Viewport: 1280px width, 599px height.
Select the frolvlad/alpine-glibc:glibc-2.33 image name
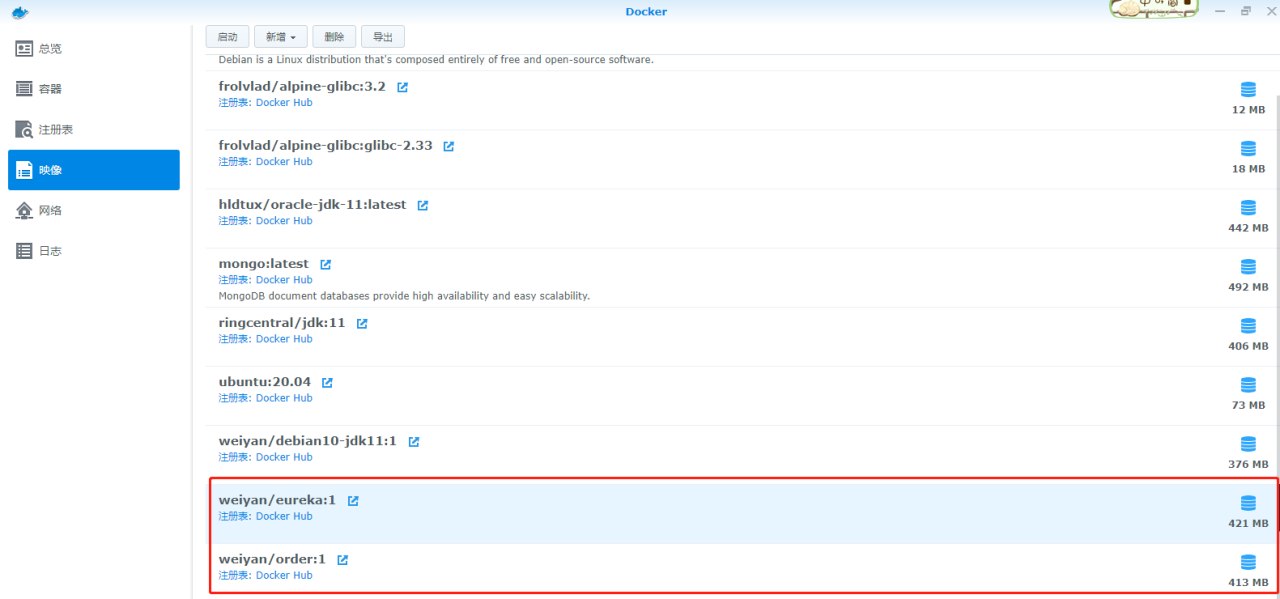point(326,146)
